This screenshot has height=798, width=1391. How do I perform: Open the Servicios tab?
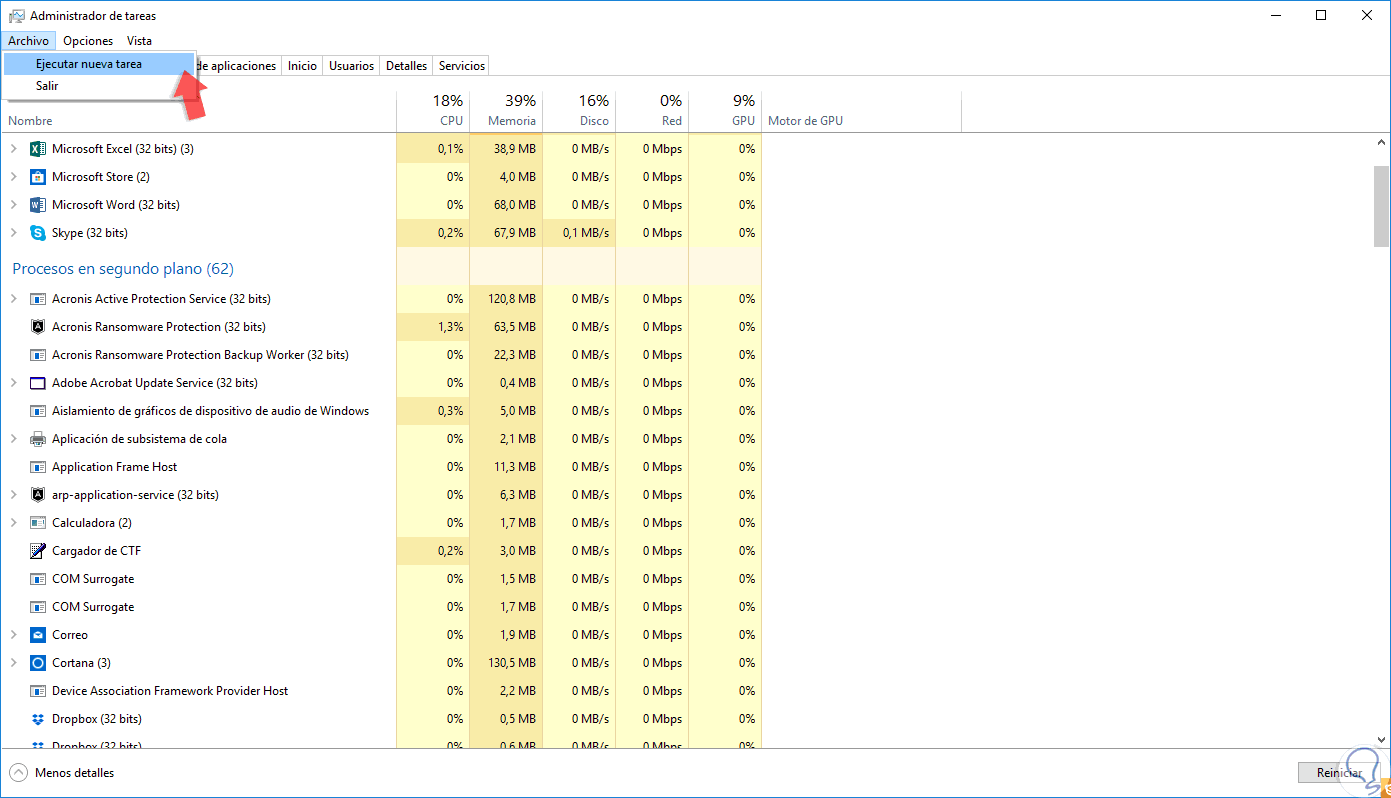[x=462, y=66]
